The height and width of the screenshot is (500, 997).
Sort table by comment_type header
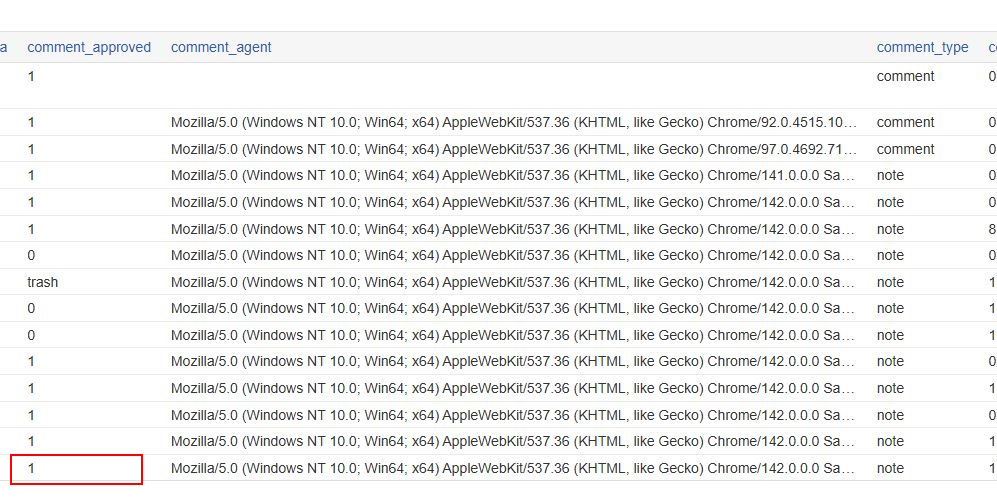922,47
